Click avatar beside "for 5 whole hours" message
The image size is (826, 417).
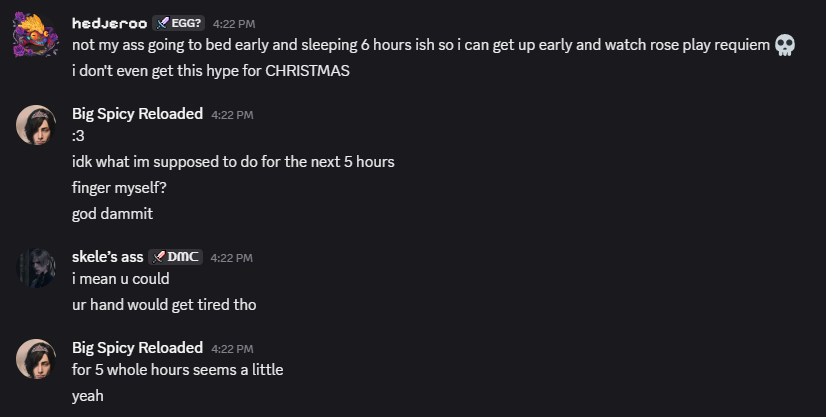click(37, 358)
